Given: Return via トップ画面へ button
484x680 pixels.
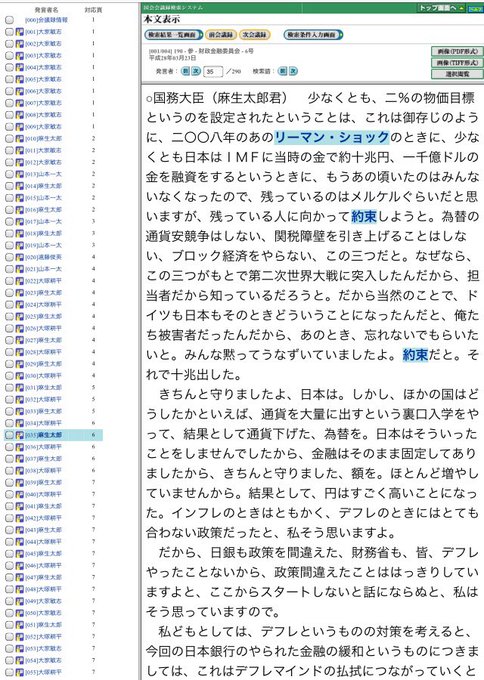Looking at the screenshot, I should coord(441,8).
